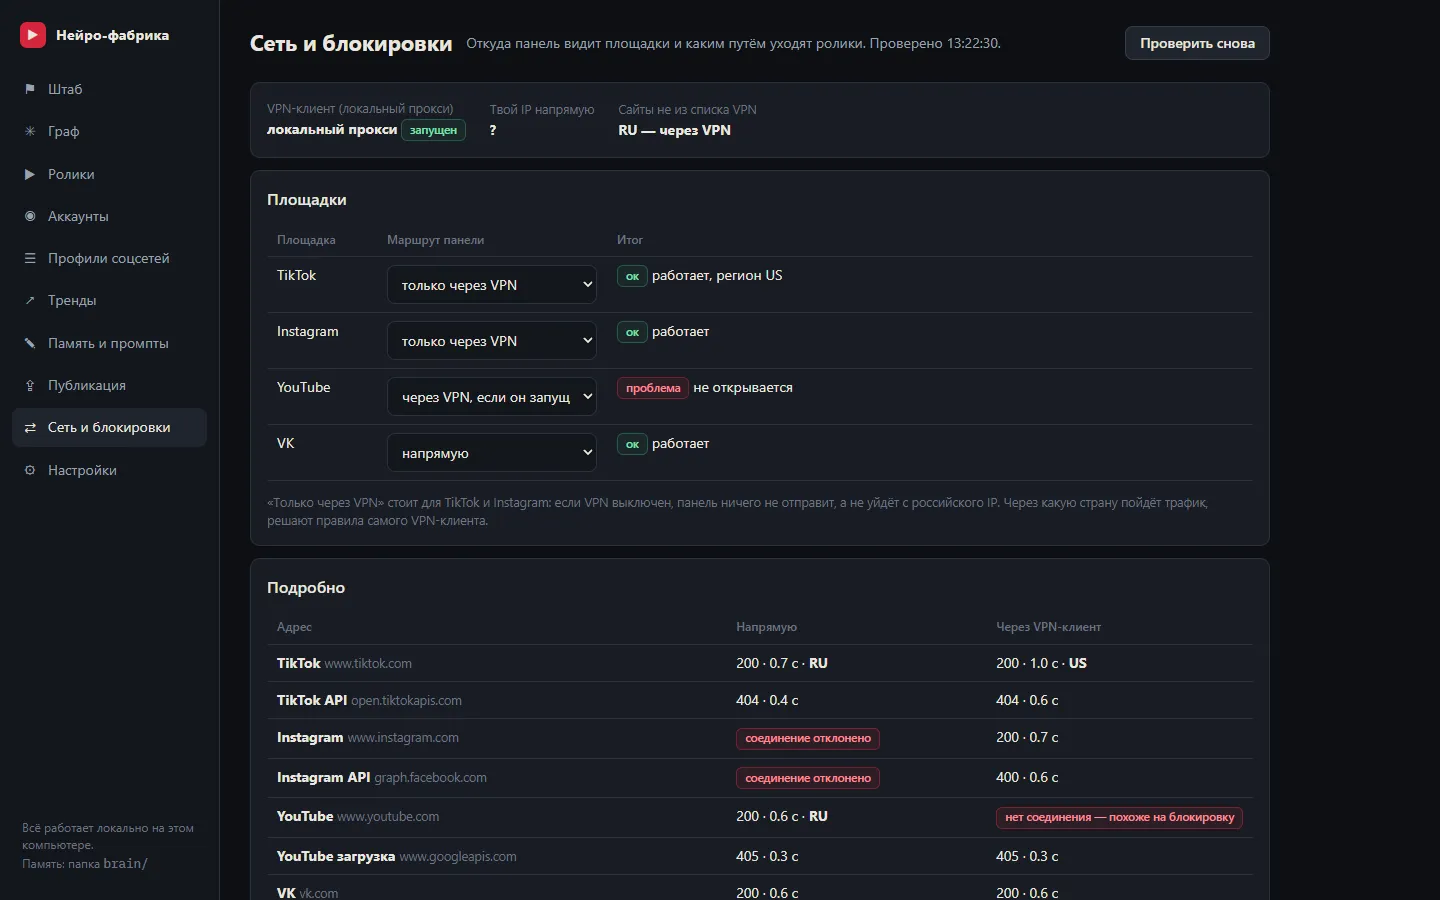
Task: Click the open.tiktokapis.com address
Action: pos(406,701)
